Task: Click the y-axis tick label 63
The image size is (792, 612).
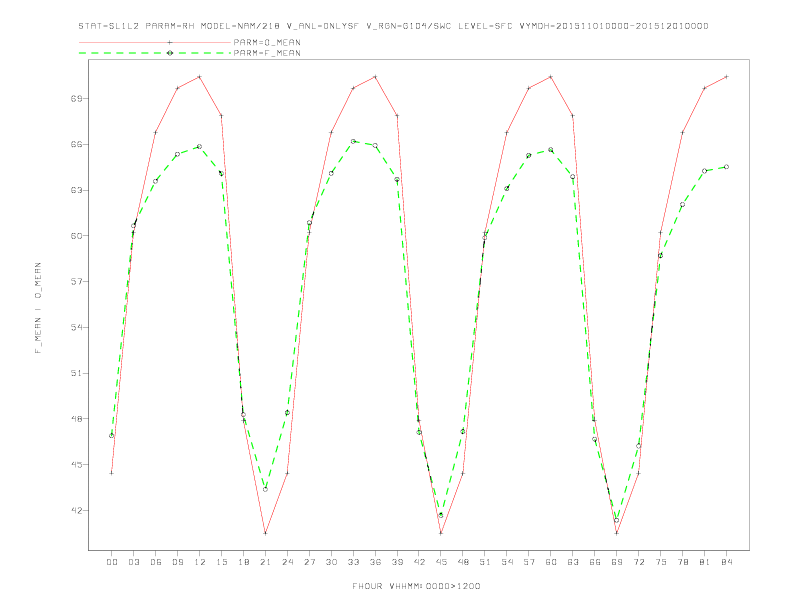Action: (x=76, y=190)
